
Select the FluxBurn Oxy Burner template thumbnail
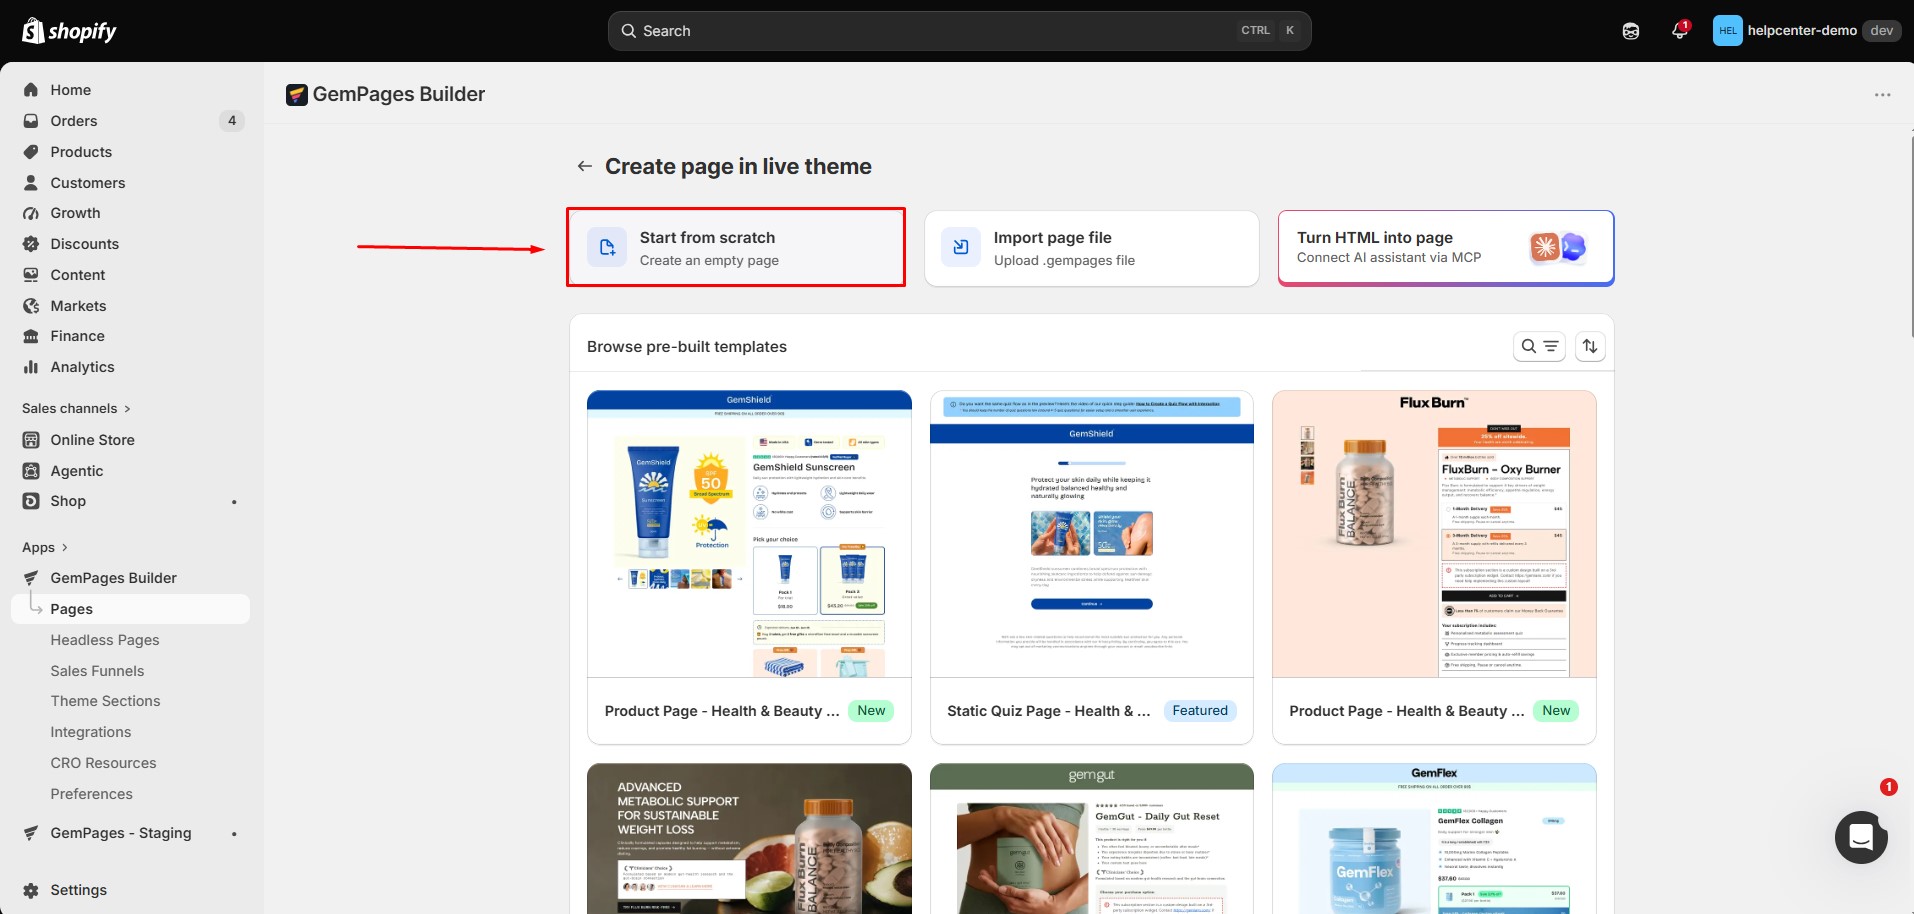click(1434, 534)
